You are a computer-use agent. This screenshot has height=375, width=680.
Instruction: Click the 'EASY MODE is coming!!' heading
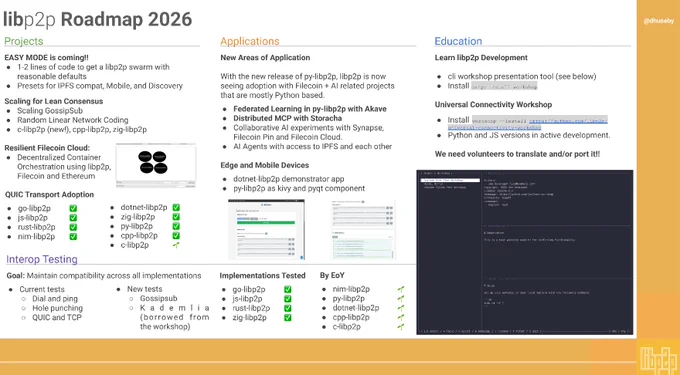(x=46, y=58)
